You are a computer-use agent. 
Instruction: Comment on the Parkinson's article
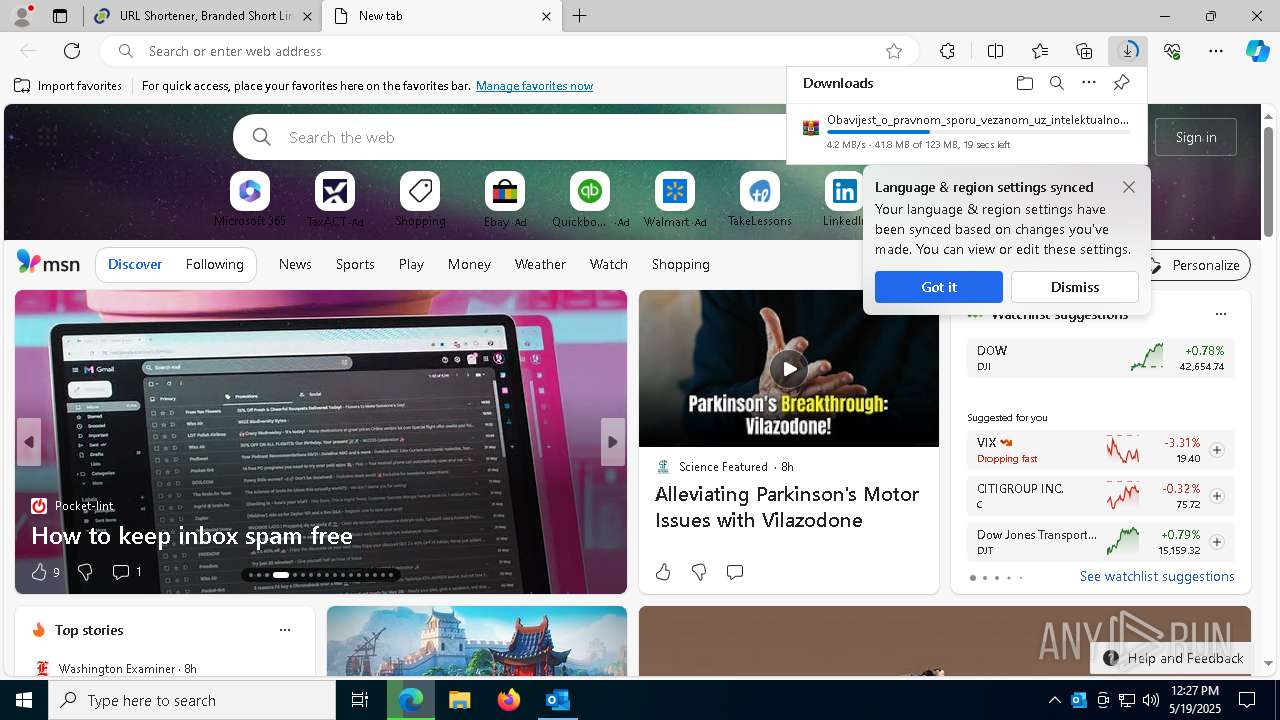735,572
